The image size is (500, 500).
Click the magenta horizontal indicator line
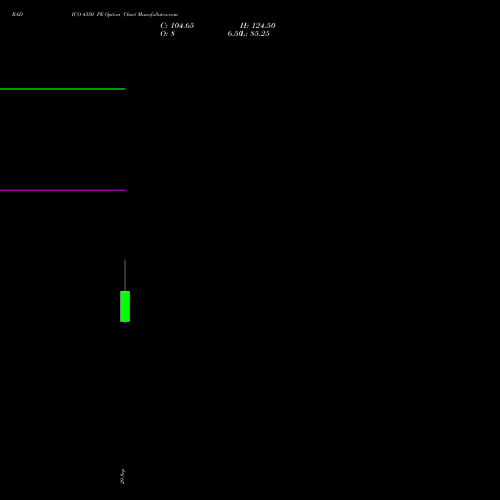pyautogui.click(x=62, y=190)
